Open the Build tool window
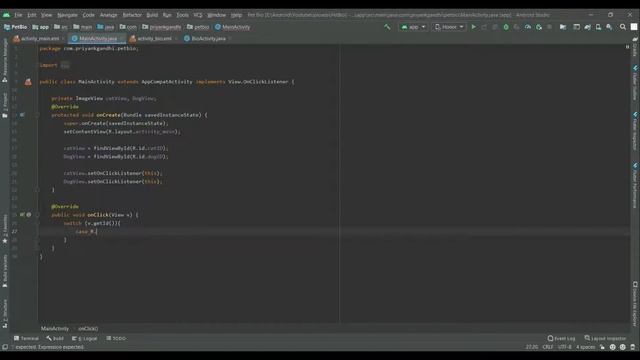 55,338
